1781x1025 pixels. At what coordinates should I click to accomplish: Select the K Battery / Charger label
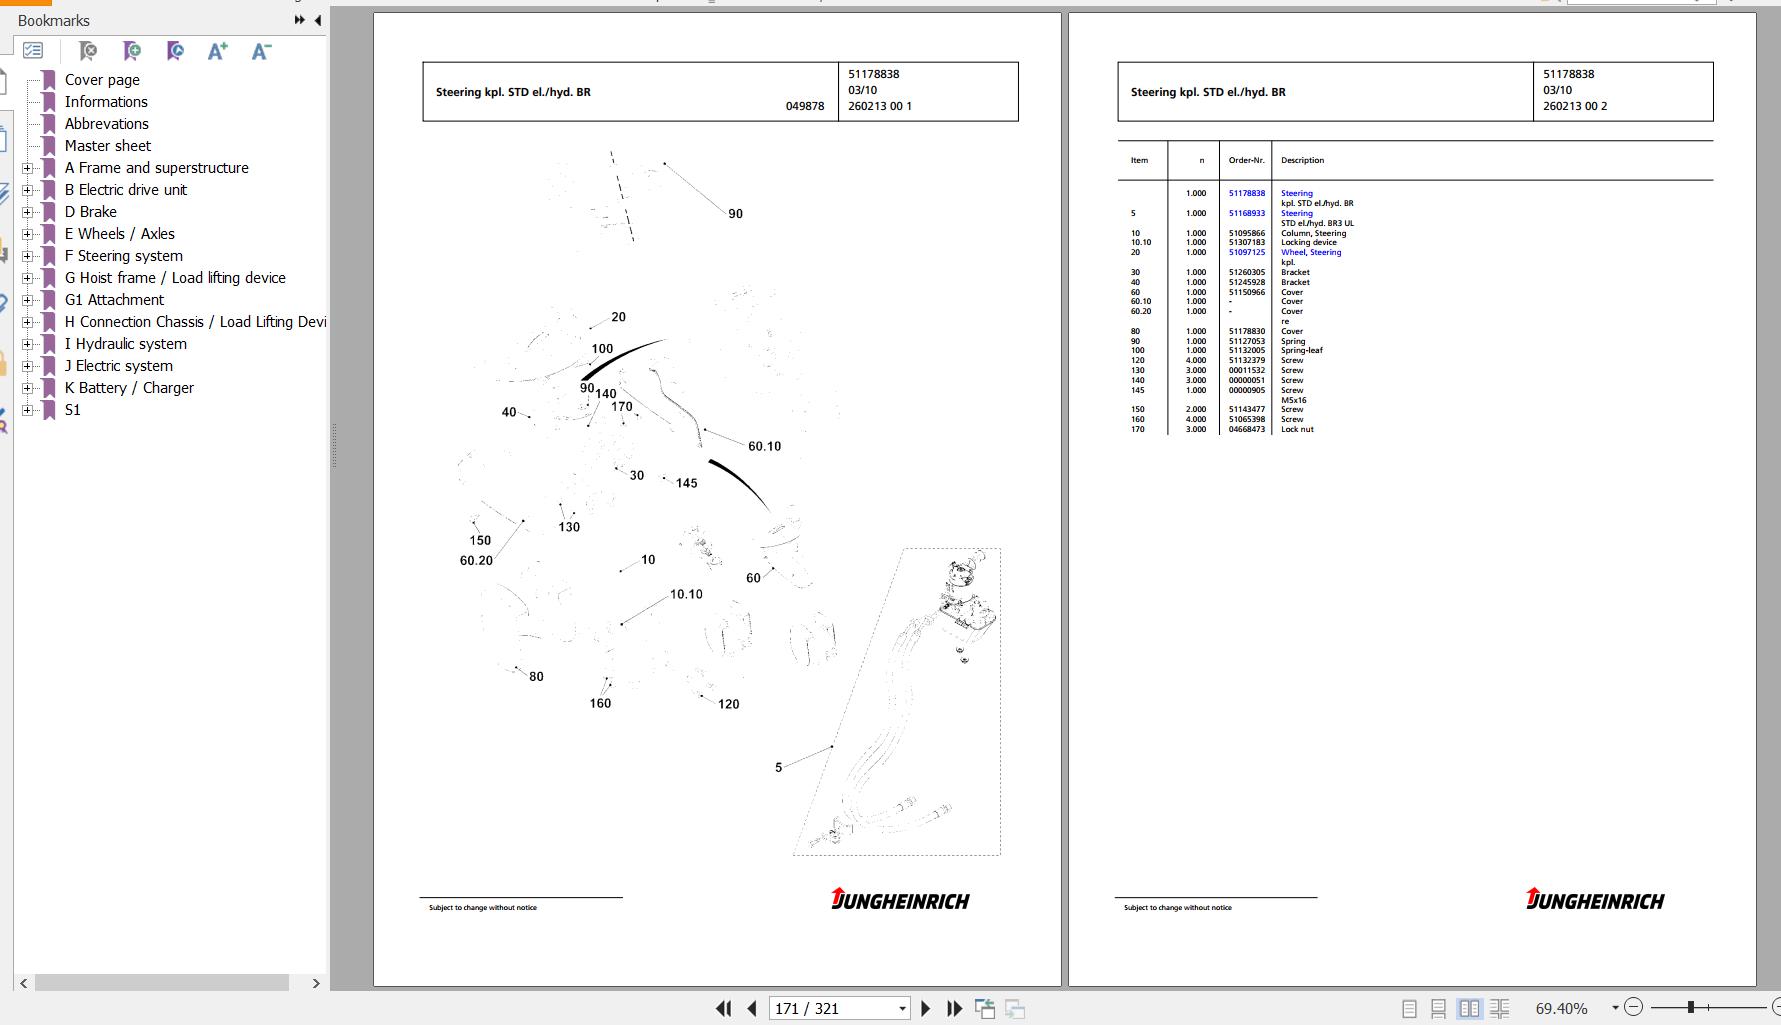(129, 388)
